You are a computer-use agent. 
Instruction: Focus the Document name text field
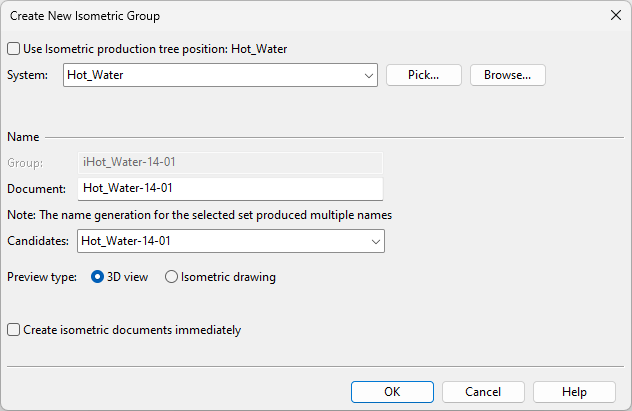click(x=230, y=188)
